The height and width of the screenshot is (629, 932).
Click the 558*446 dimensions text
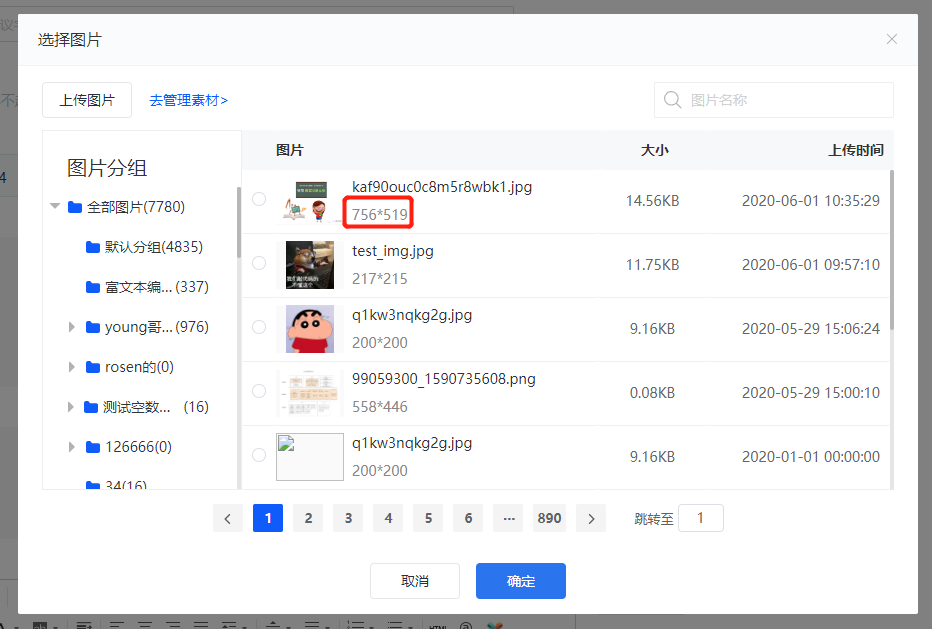pos(379,407)
